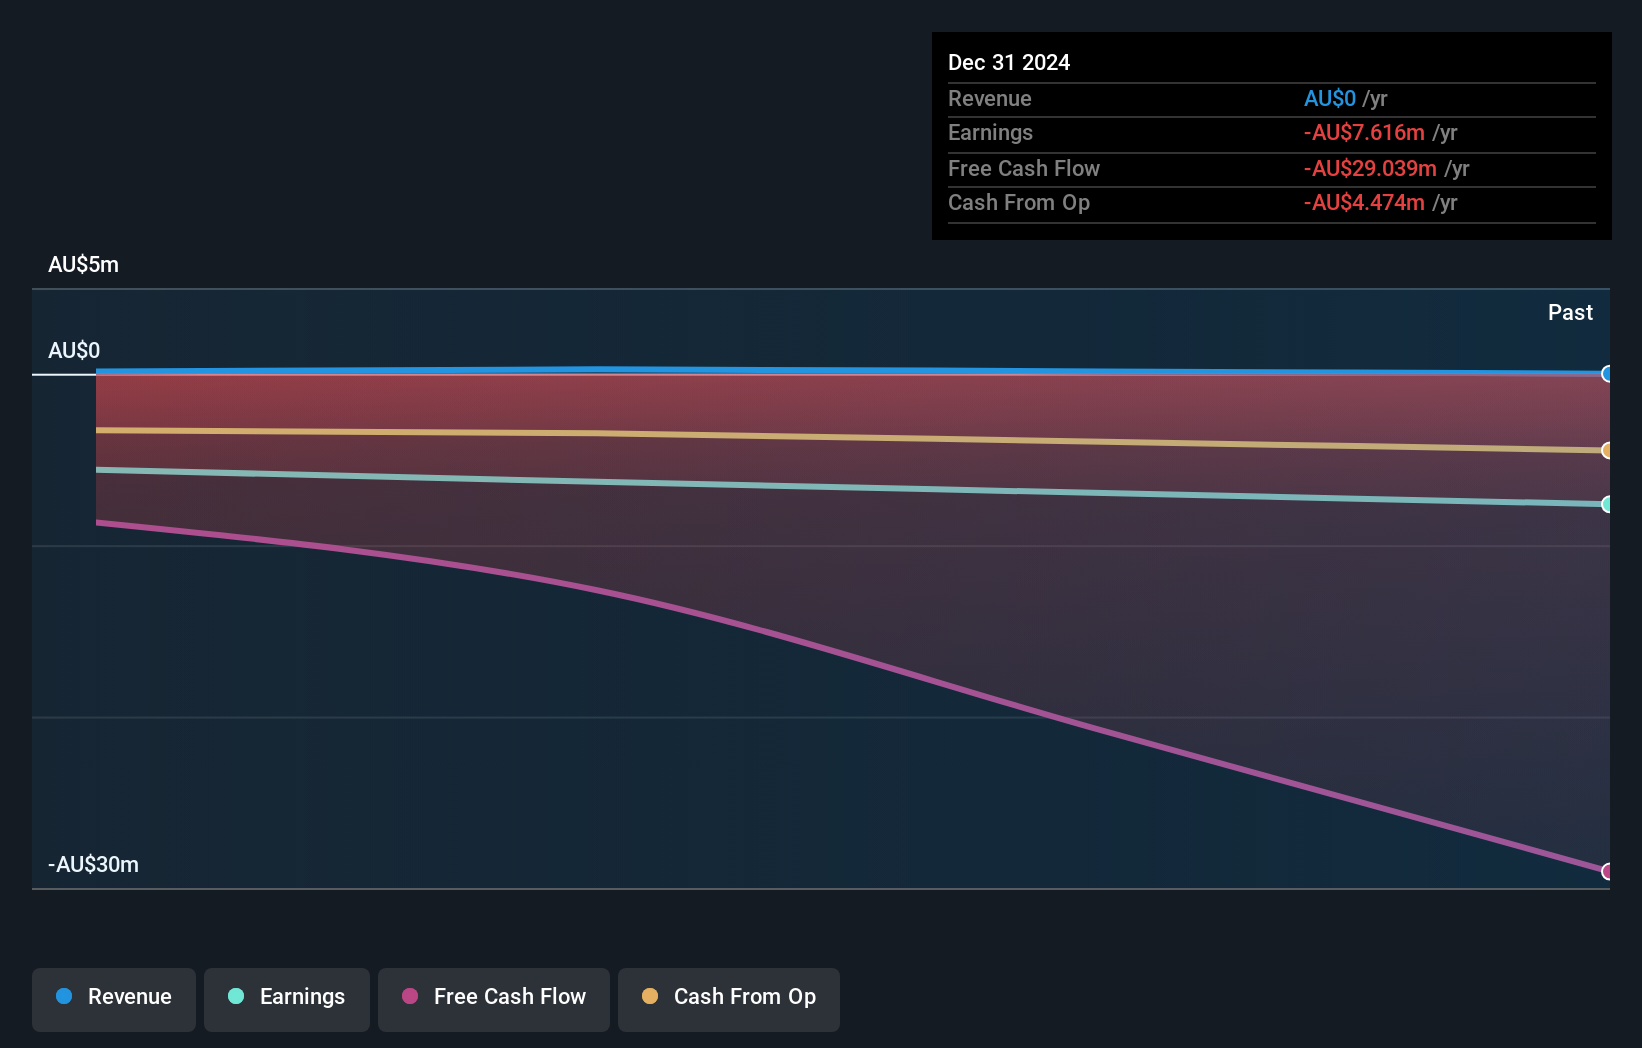Toggle the Free Cash Flow legend button
This screenshot has width=1642, height=1048.
pyautogui.click(x=494, y=999)
